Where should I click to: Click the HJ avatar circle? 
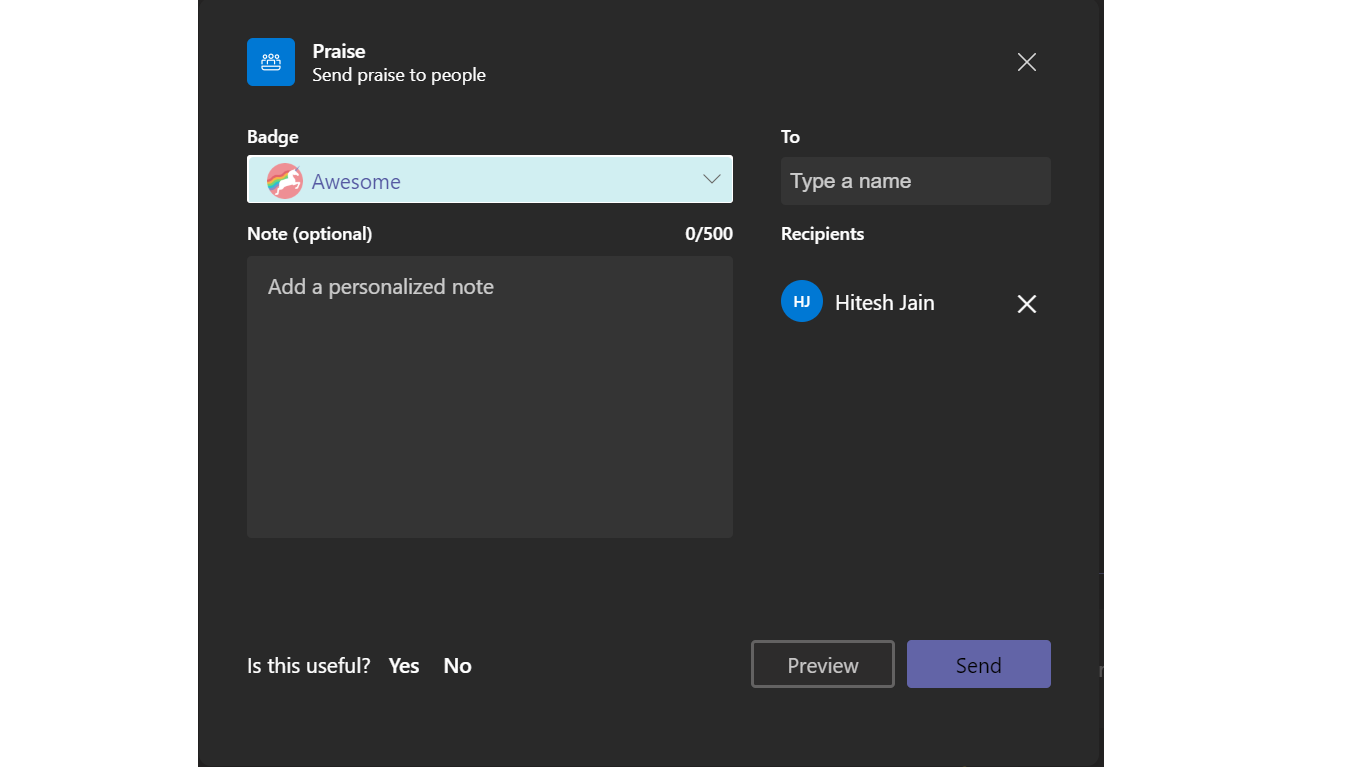801,302
